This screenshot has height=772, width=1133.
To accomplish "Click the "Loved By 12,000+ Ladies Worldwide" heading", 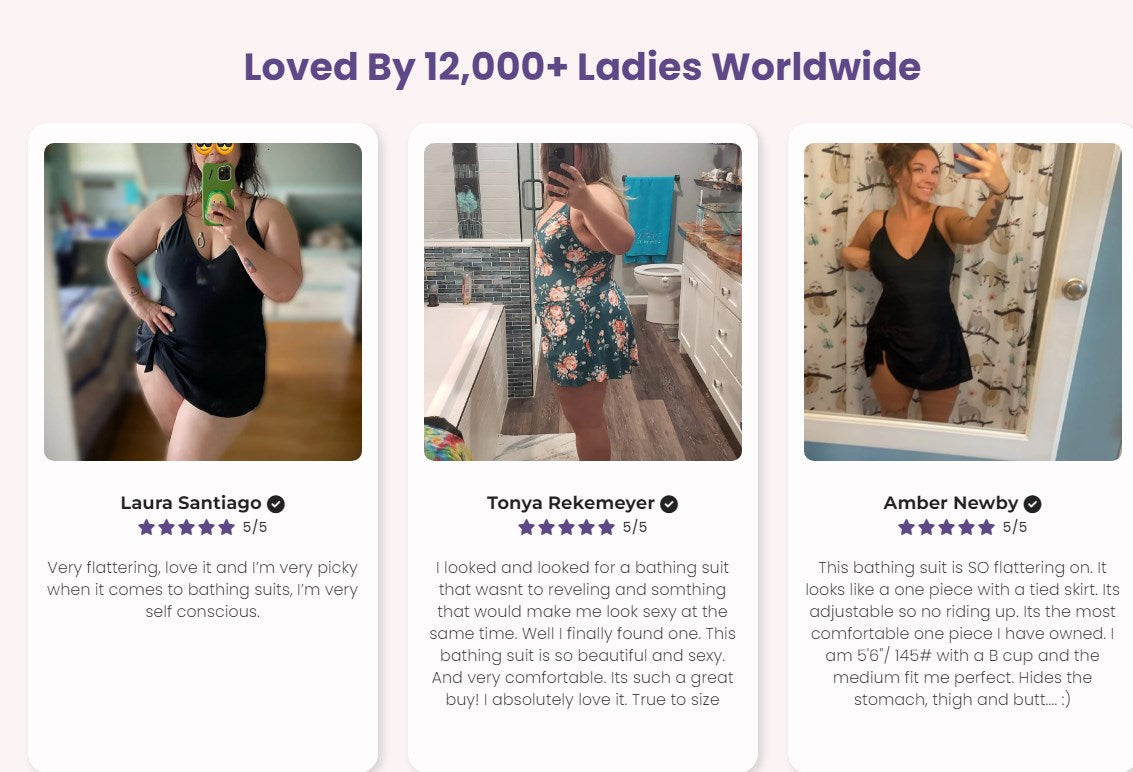I will [582, 67].
